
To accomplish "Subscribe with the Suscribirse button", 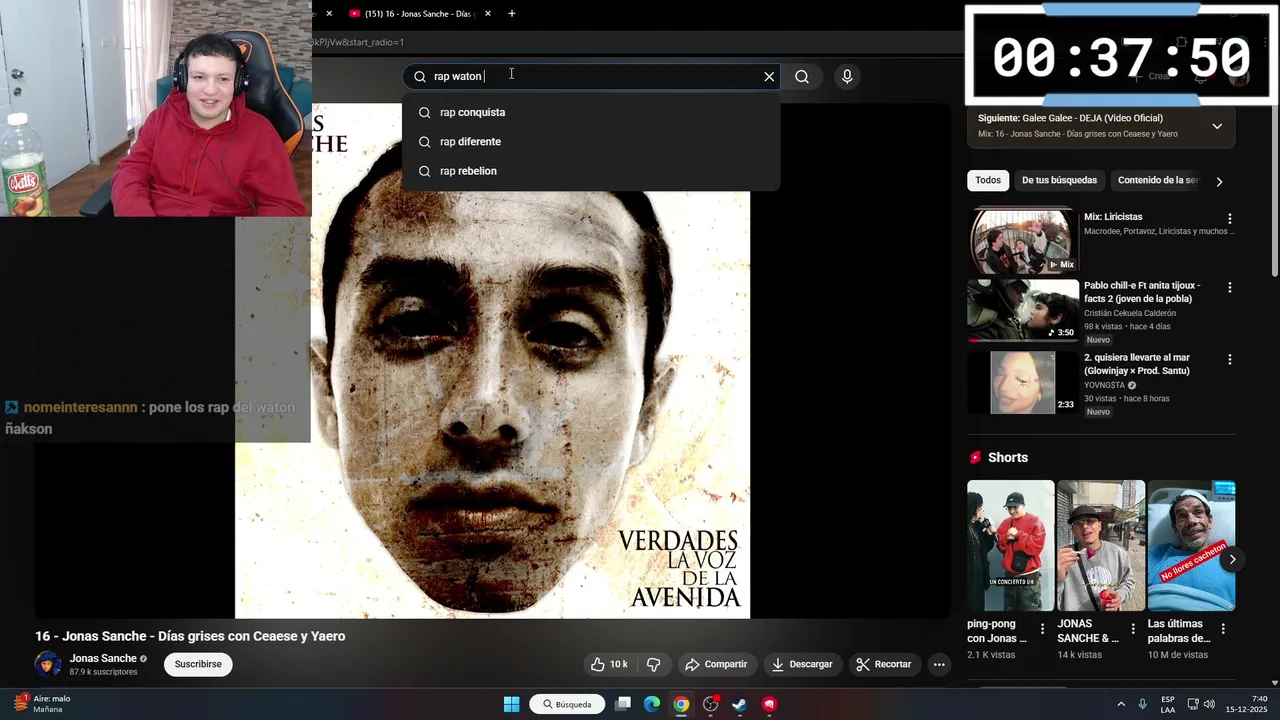I will (x=198, y=664).
